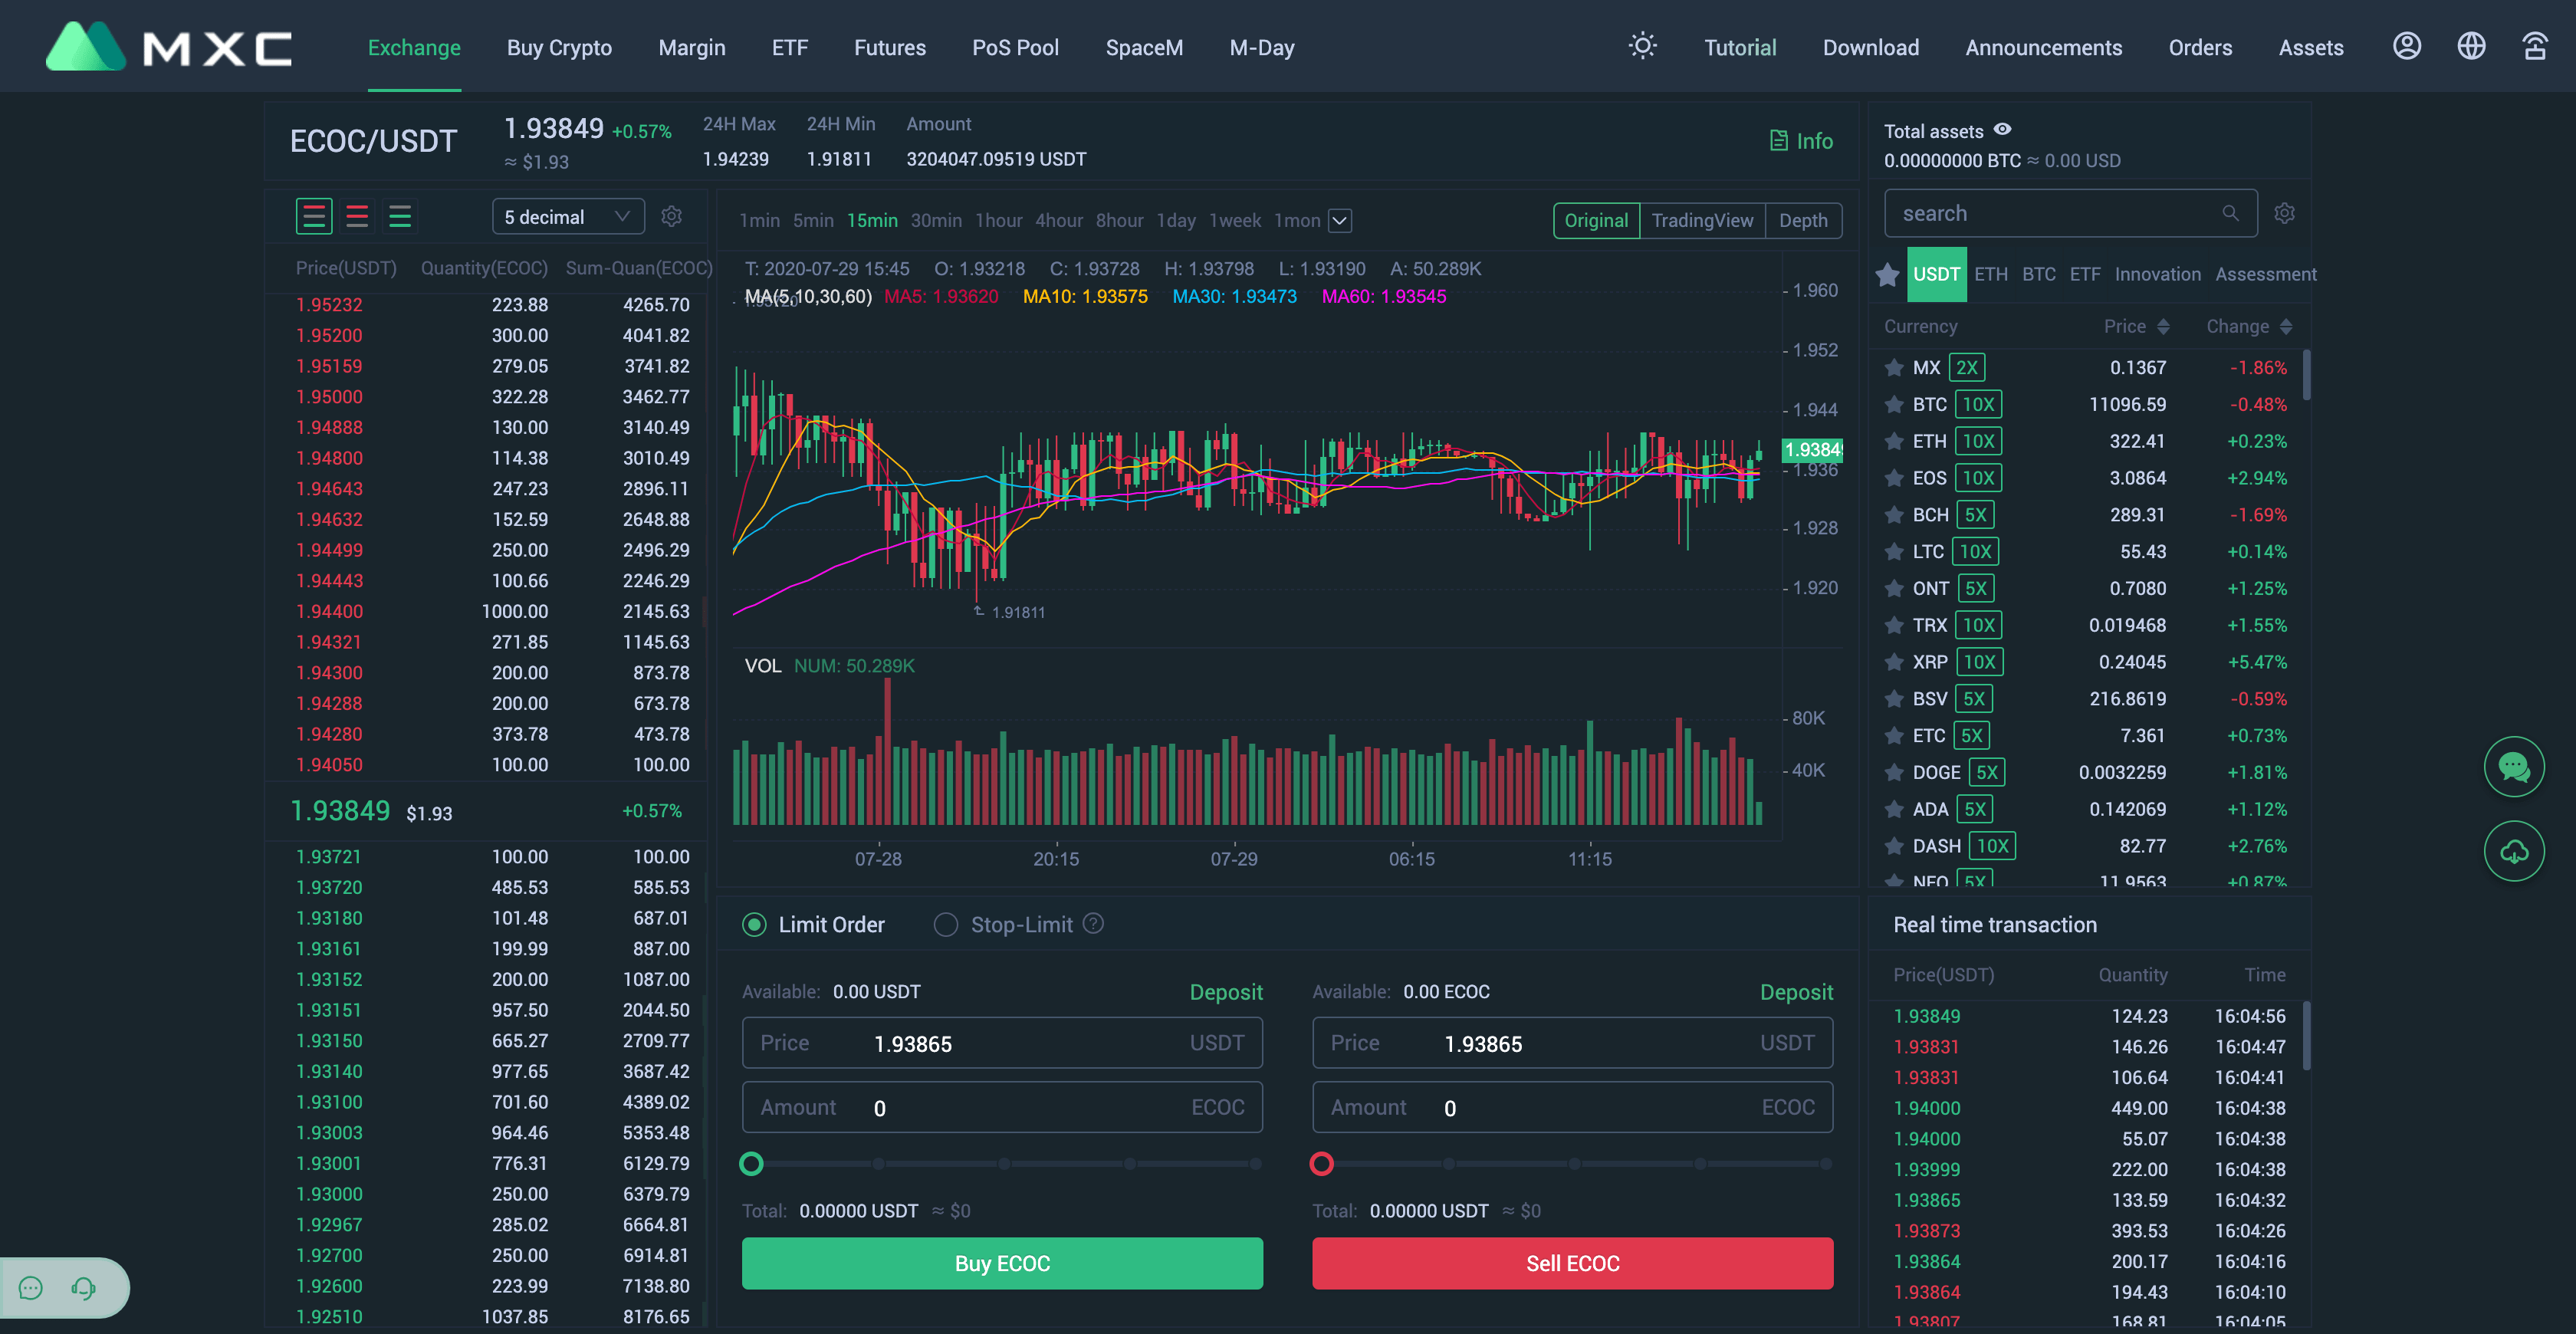Click the mobile app download icon at top right
The width and height of the screenshot is (2576, 1334).
point(2534,46)
